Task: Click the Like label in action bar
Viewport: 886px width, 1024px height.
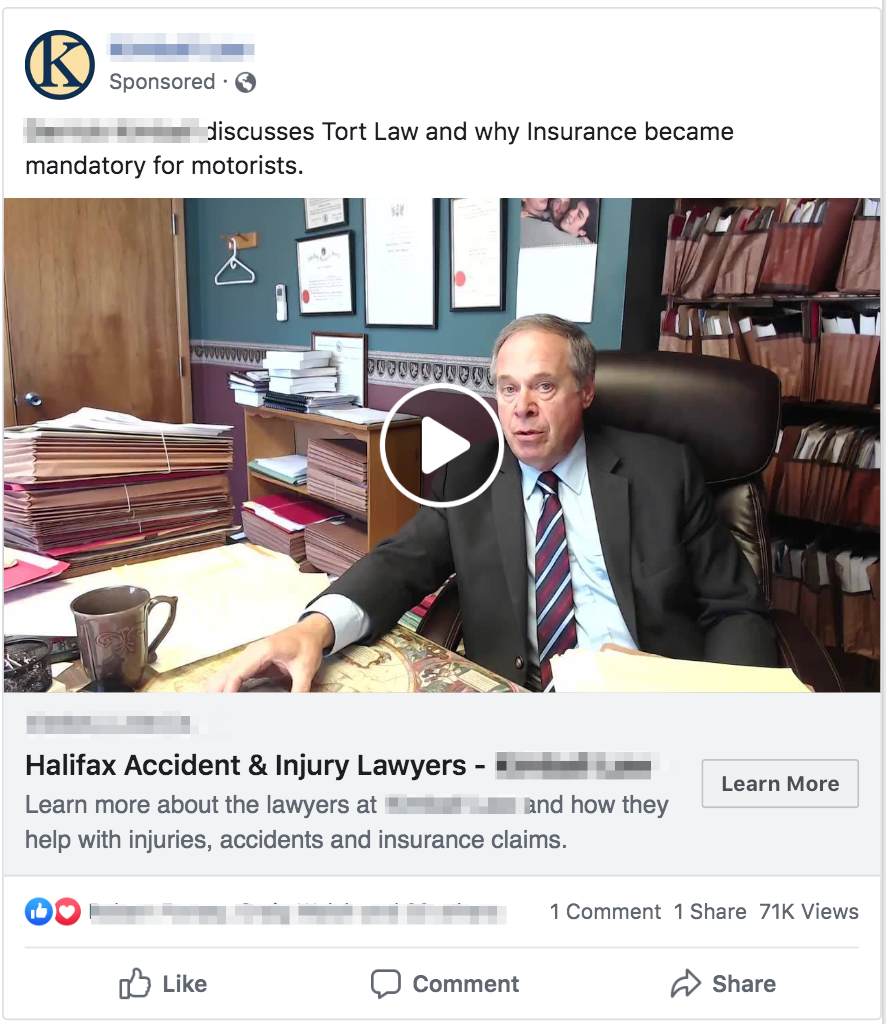Action: click(x=185, y=984)
